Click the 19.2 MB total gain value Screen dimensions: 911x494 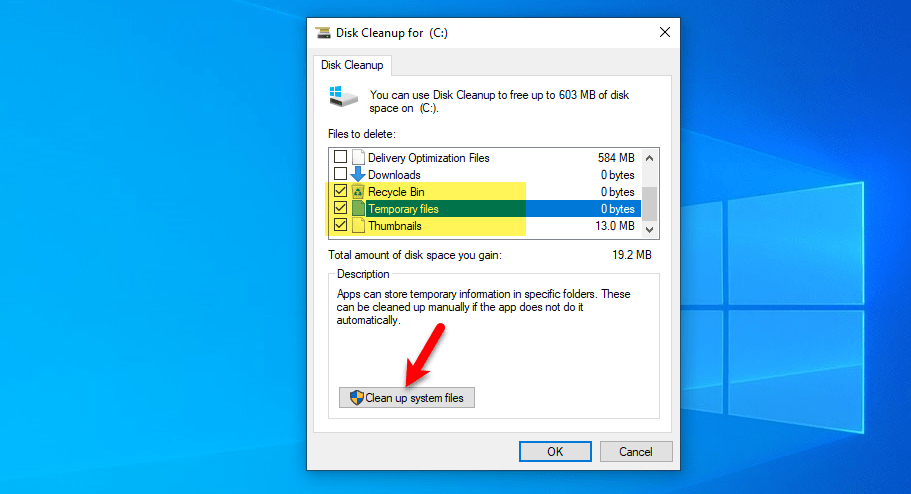[x=632, y=255]
